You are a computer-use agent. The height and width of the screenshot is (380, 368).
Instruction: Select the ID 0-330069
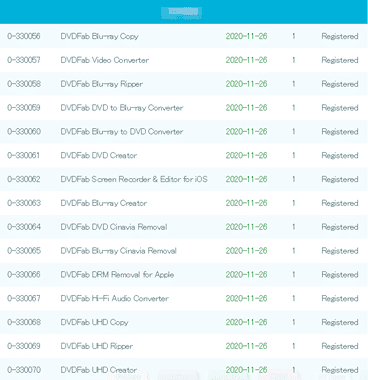[x=24, y=346]
